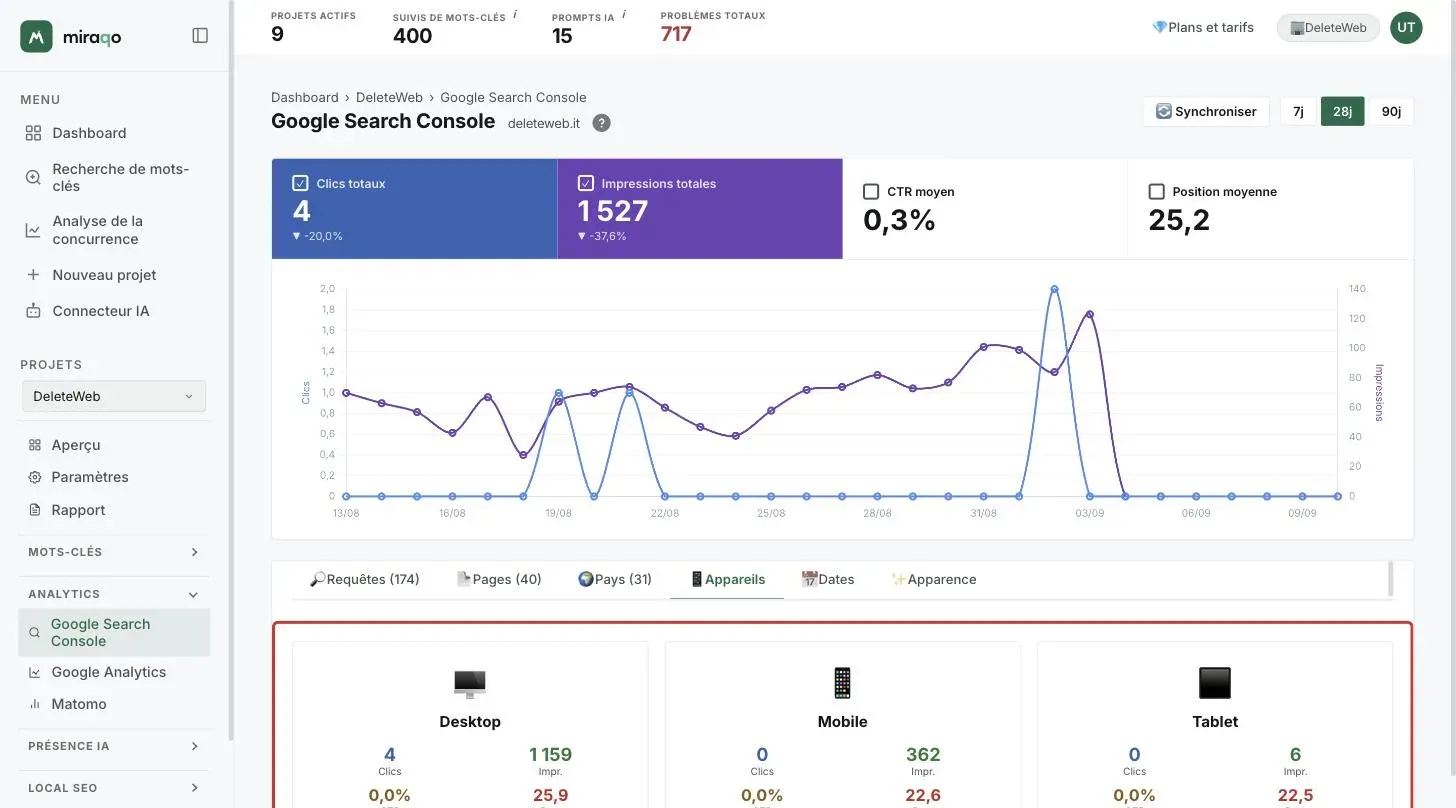Open Google Analytics in sidebar
Viewport: 1456px width, 808px height.
point(109,672)
